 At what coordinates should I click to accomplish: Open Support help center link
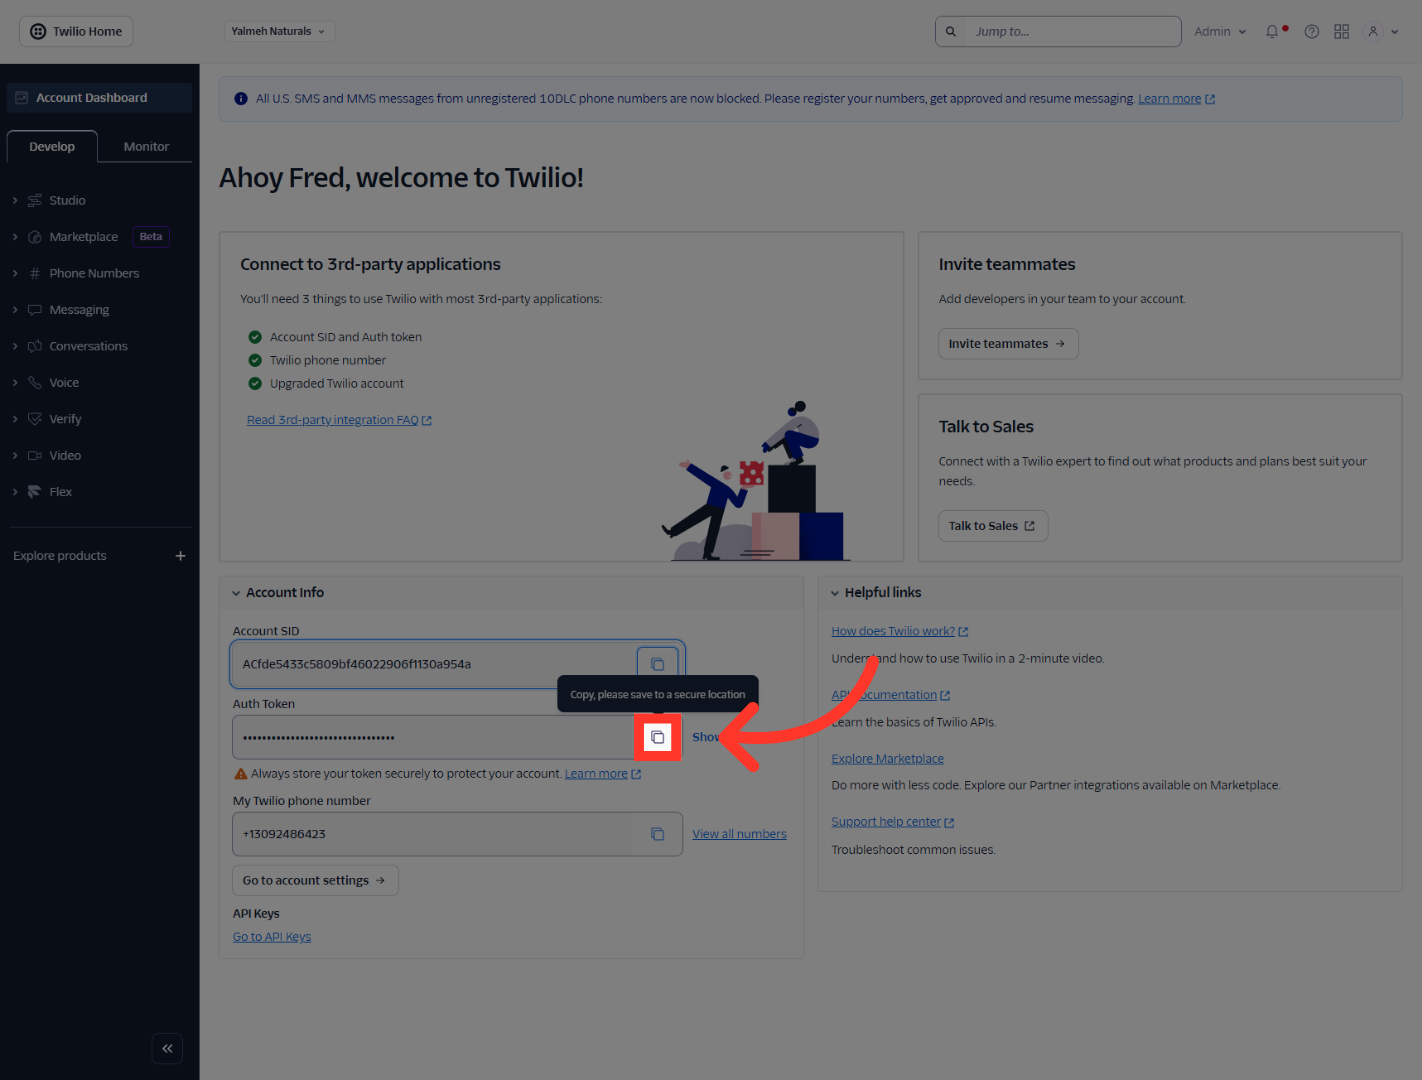point(892,822)
